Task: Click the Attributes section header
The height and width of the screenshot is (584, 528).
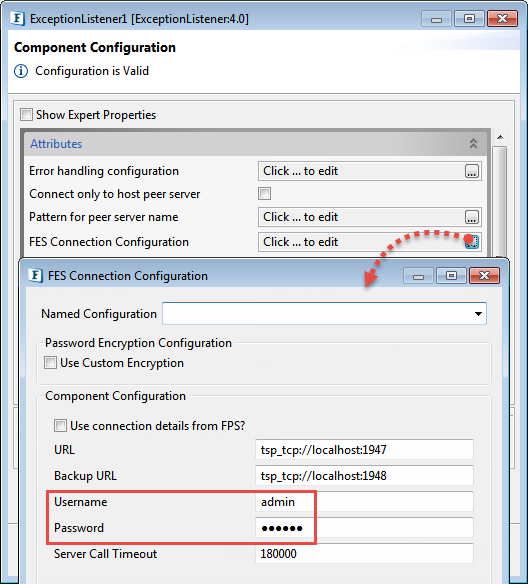Action: tap(255, 144)
